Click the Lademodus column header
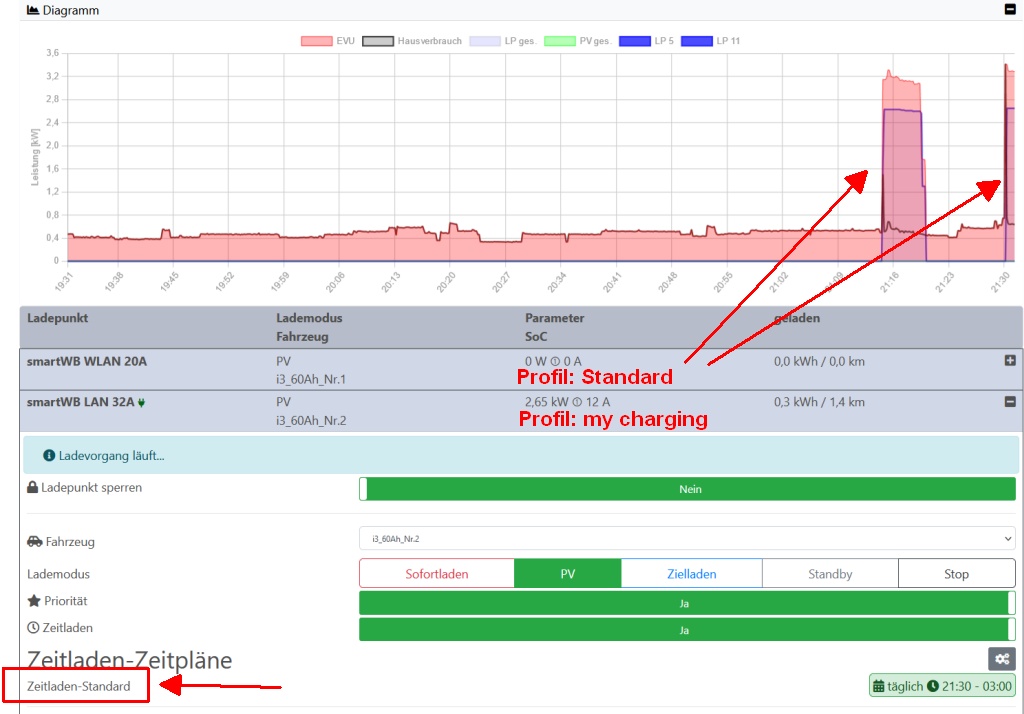The image size is (1024, 714). 309,318
